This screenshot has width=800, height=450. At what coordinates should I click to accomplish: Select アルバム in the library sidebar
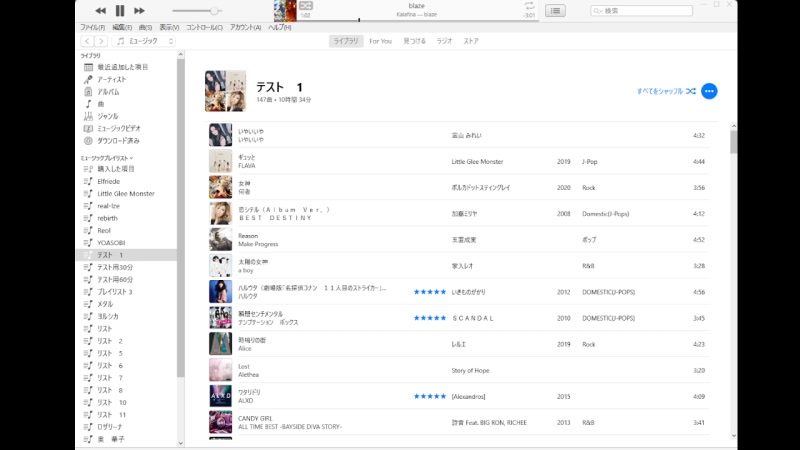click(x=108, y=91)
